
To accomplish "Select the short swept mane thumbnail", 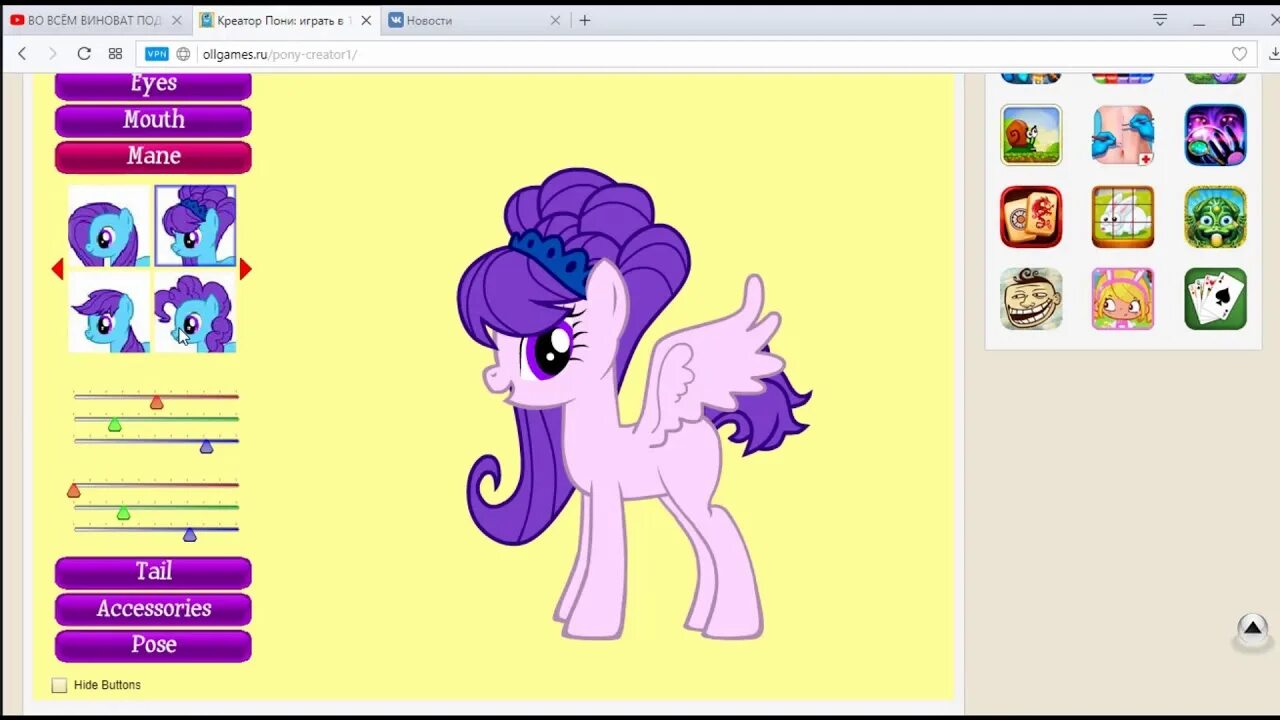I will [x=109, y=311].
